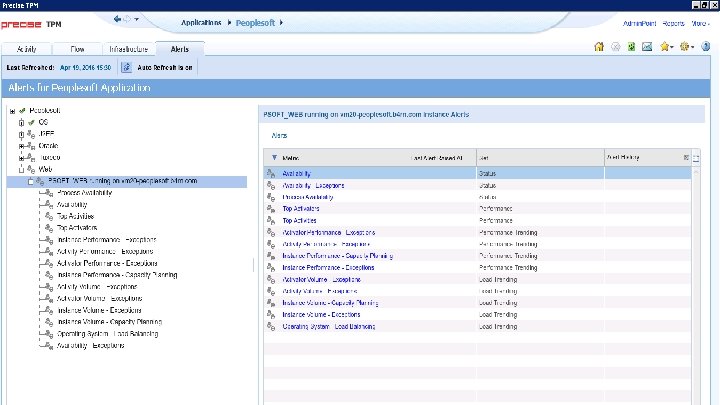Toggle the Auto Refresh icon button

coord(126,68)
